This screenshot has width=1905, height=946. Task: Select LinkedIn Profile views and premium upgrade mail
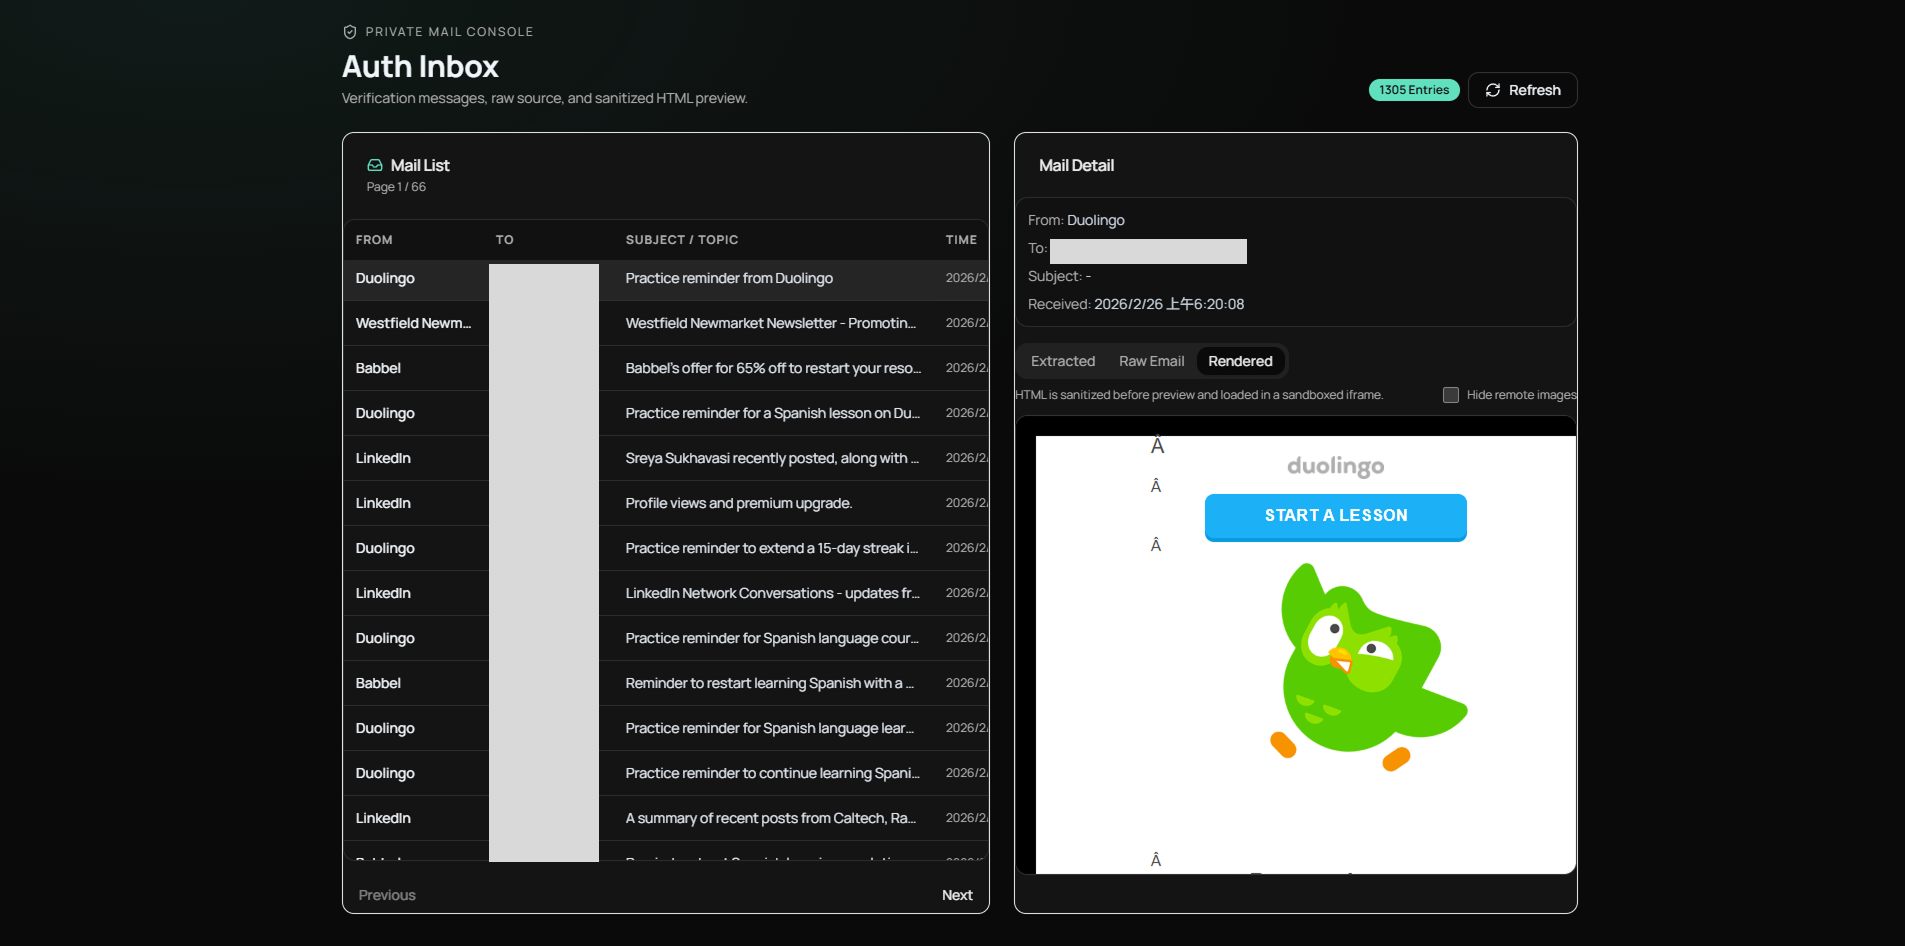[x=666, y=503]
